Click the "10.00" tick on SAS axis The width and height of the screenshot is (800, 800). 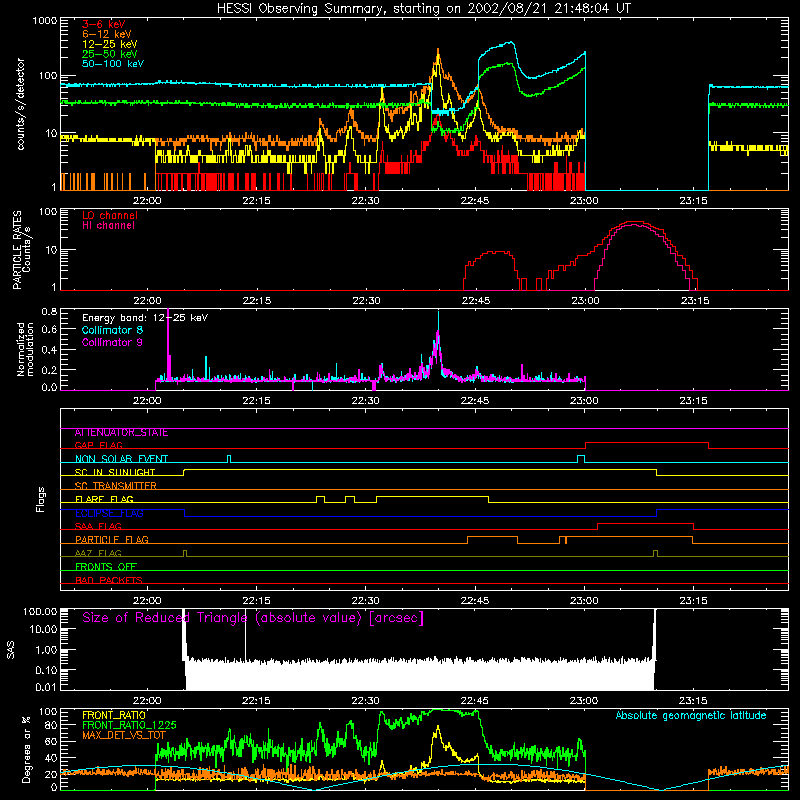43,630
